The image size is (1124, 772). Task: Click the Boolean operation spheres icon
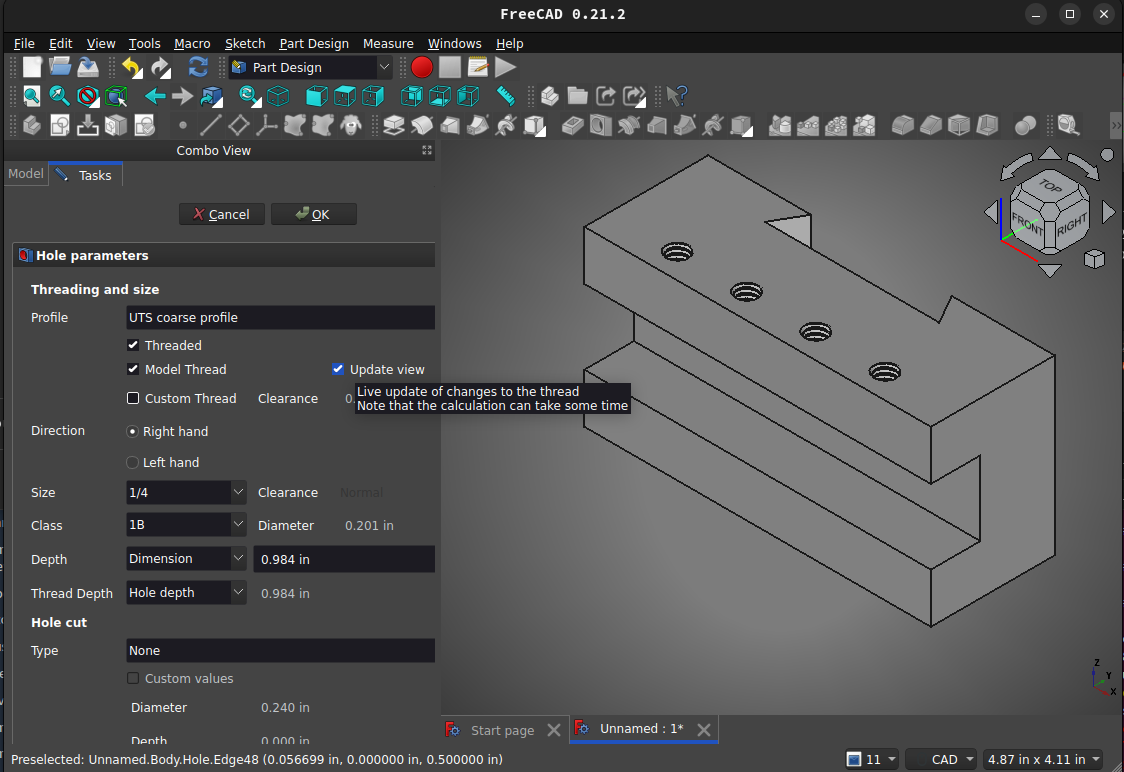pos(1025,125)
